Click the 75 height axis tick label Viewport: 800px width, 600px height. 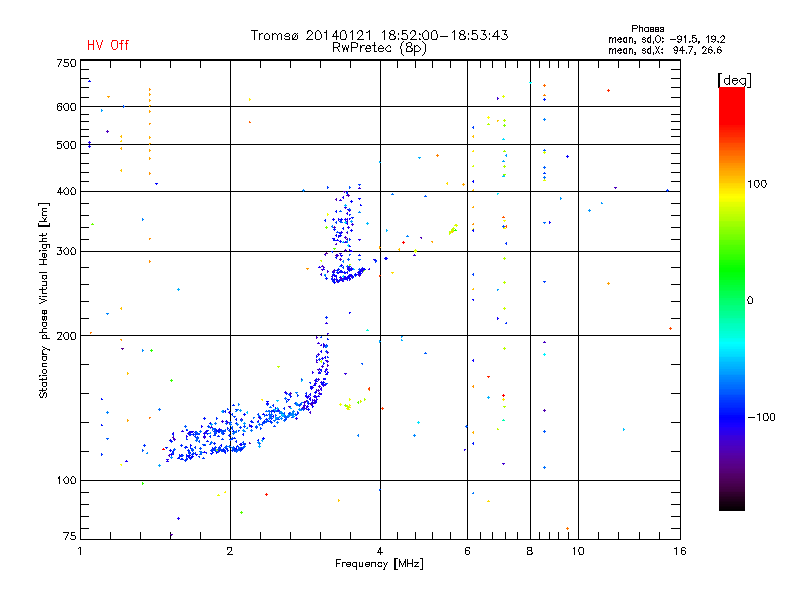(x=70, y=536)
